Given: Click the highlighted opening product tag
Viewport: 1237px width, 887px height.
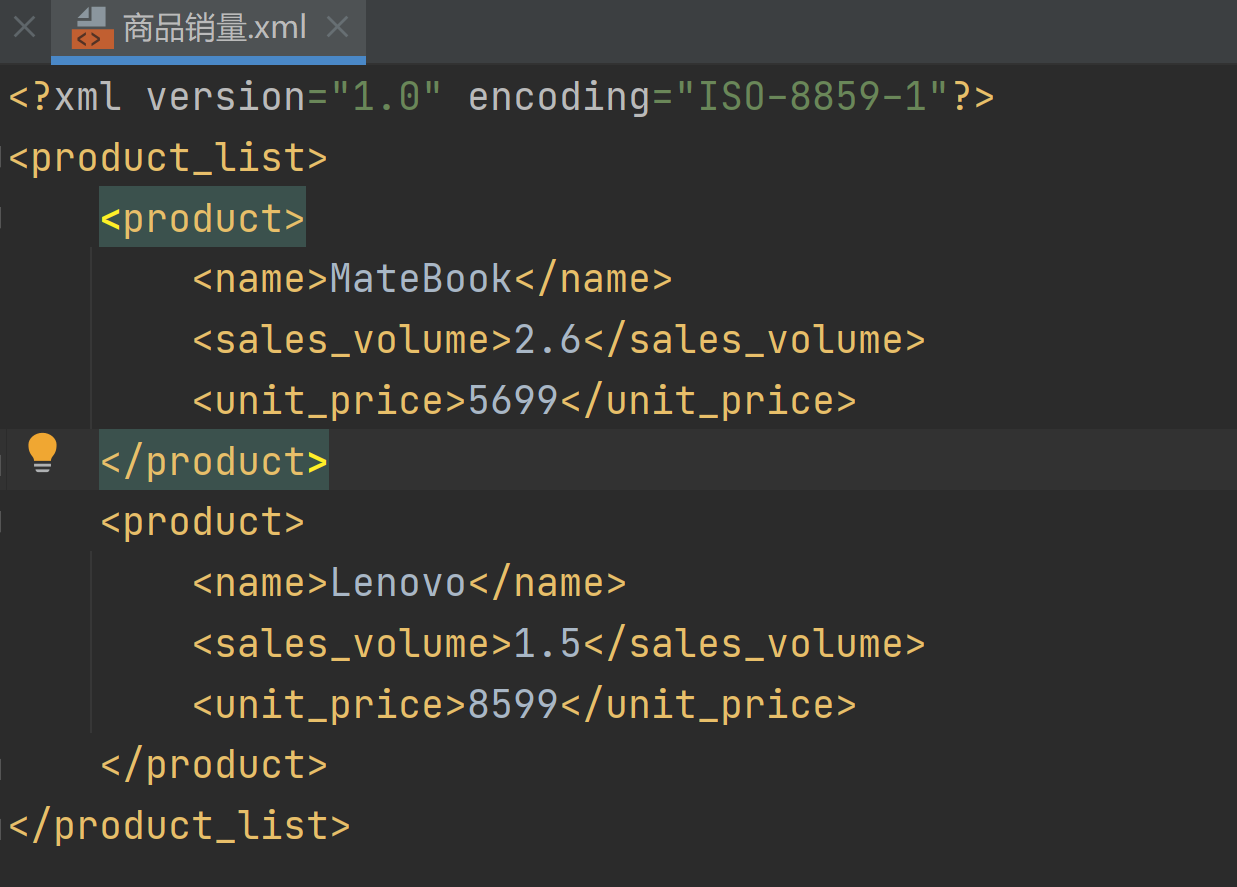Looking at the screenshot, I should pos(201,217).
